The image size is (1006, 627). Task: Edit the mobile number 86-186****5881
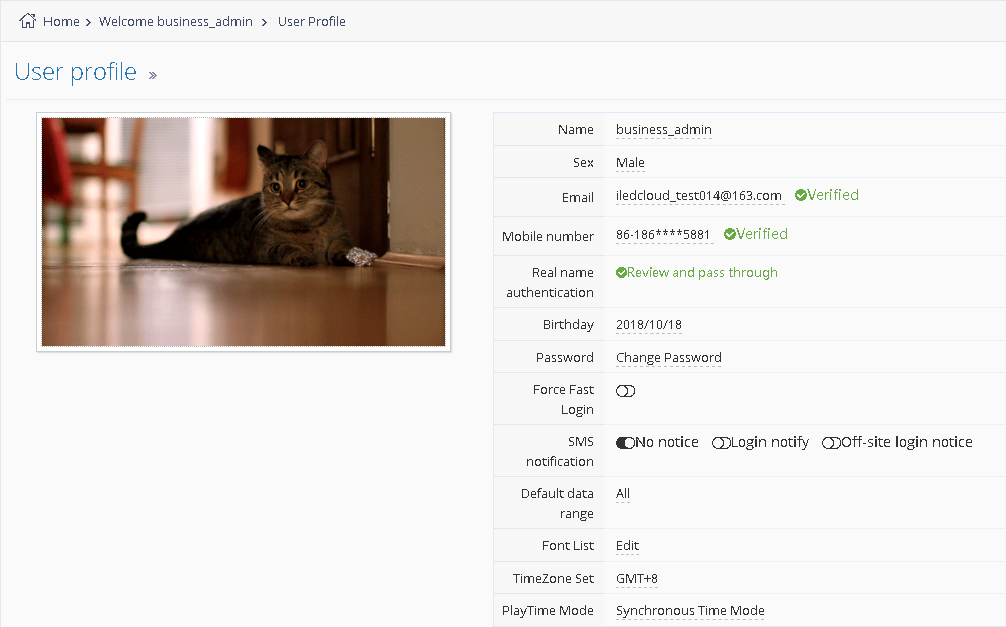point(663,235)
